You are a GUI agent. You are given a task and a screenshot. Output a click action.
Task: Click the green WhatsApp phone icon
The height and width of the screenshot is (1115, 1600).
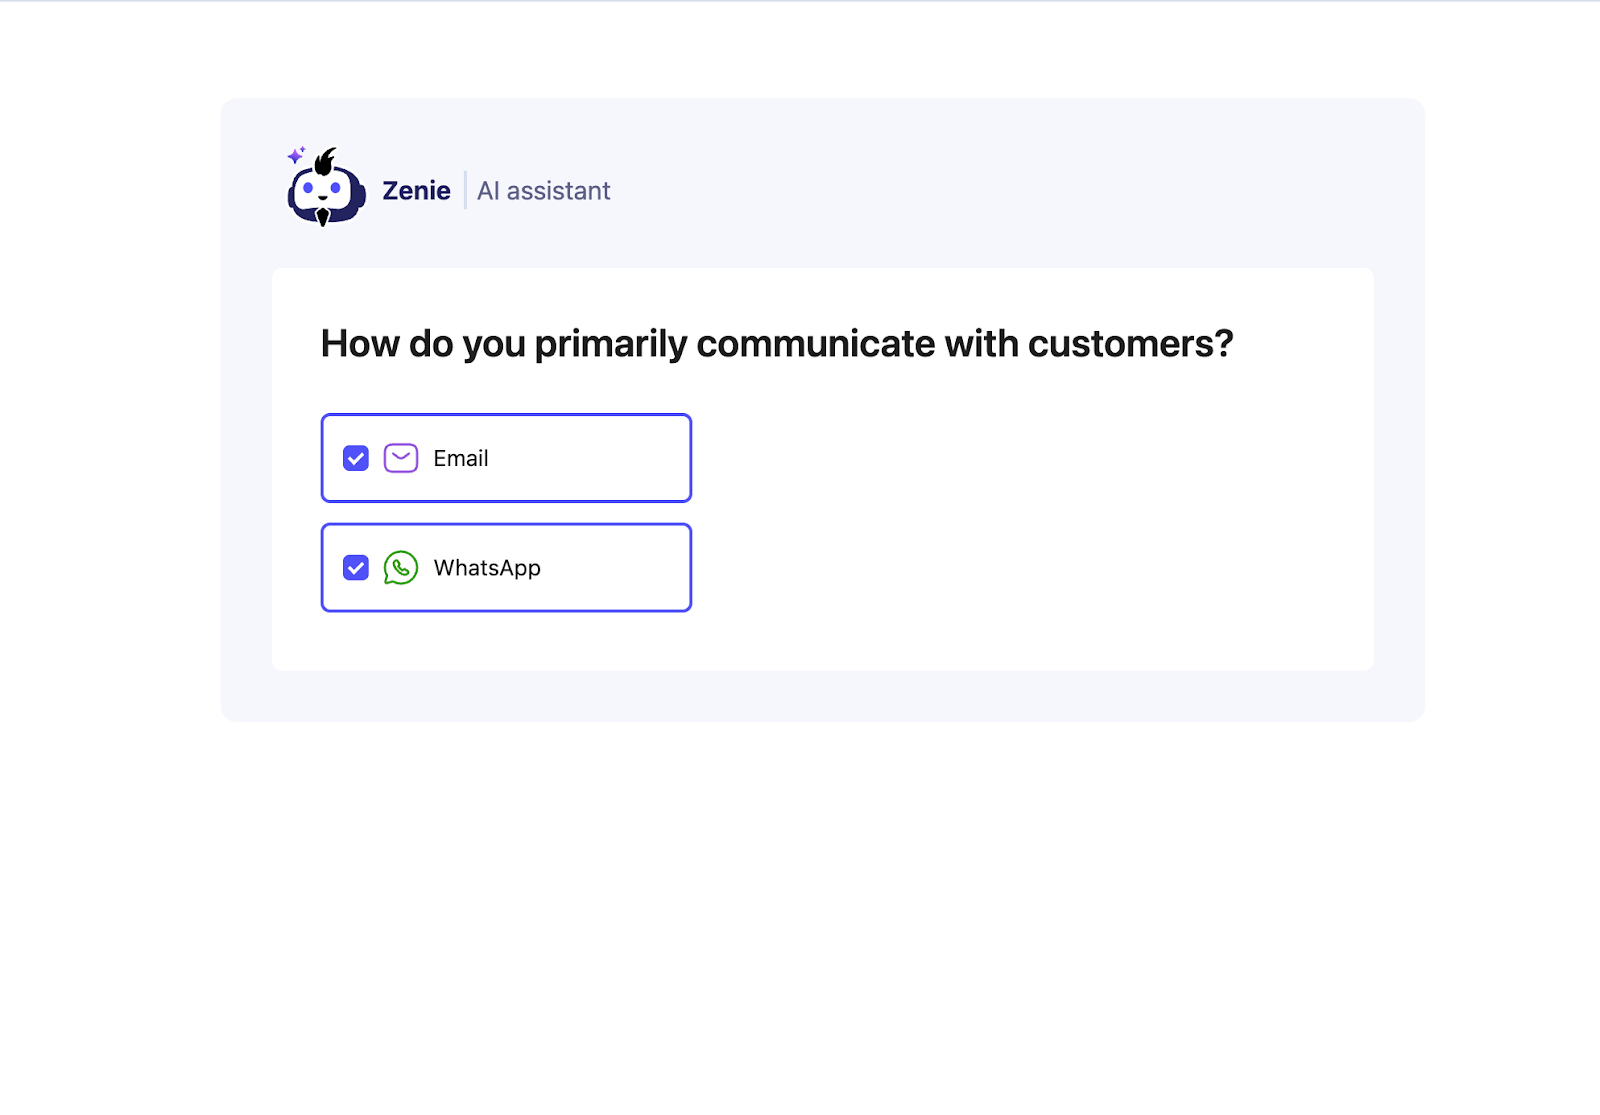point(401,568)
